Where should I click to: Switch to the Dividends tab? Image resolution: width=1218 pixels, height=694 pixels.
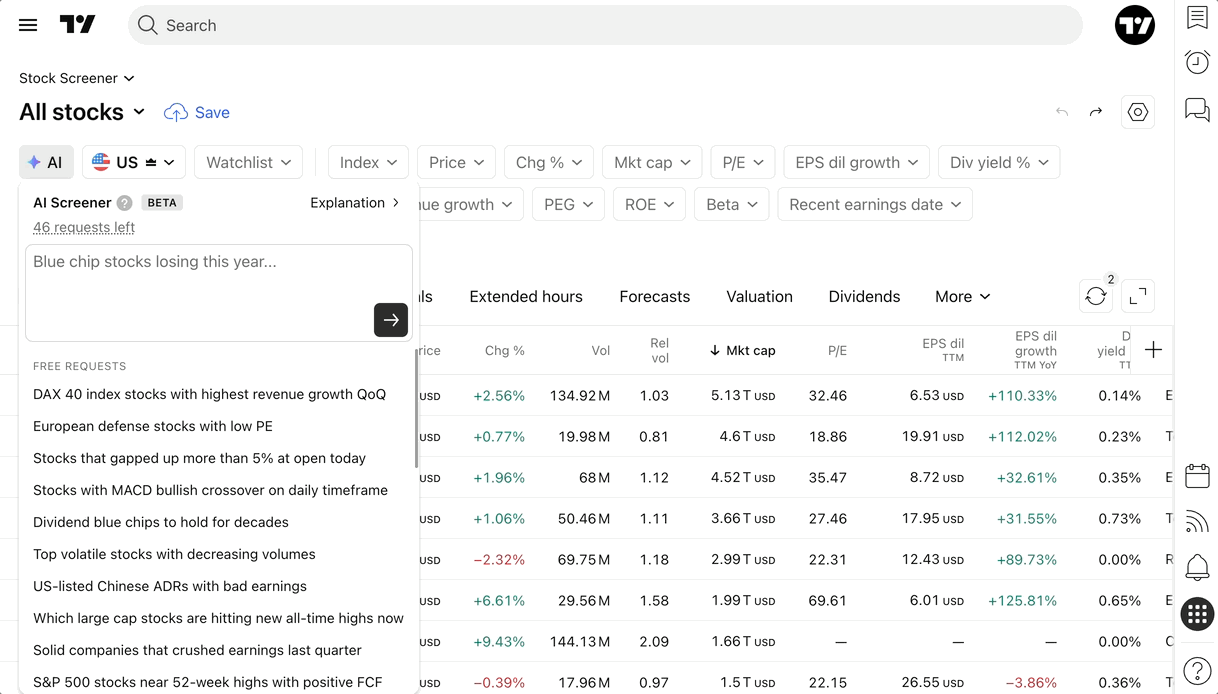(864, 296)
